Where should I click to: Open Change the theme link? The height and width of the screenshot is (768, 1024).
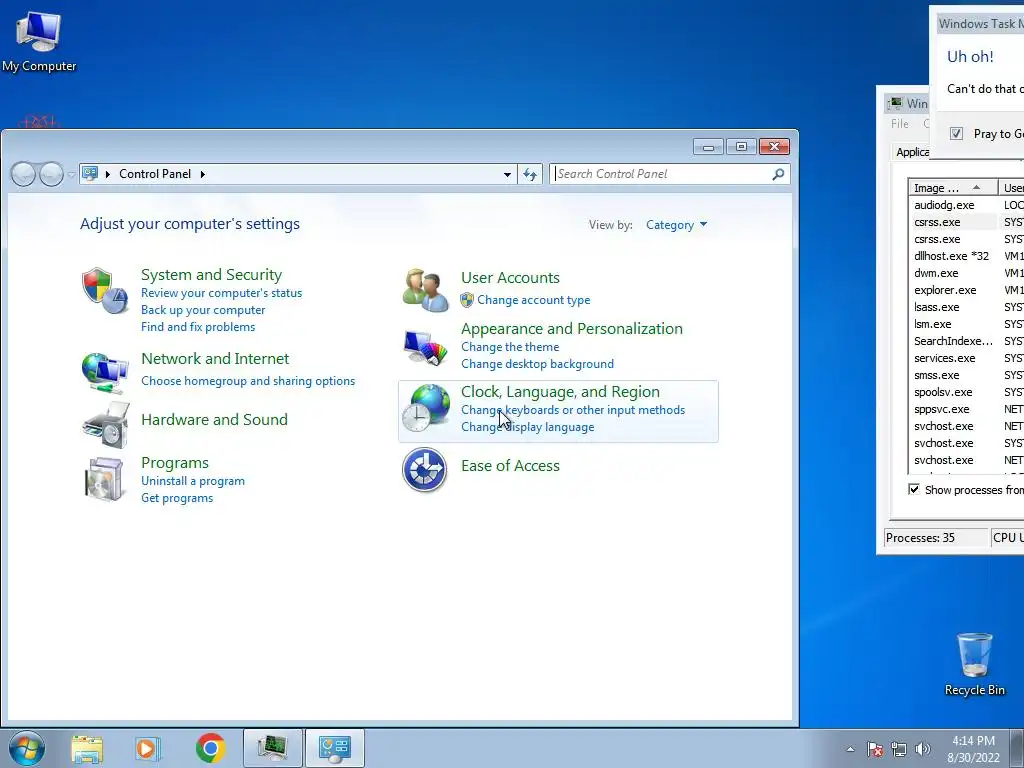(x=510, y=347)
